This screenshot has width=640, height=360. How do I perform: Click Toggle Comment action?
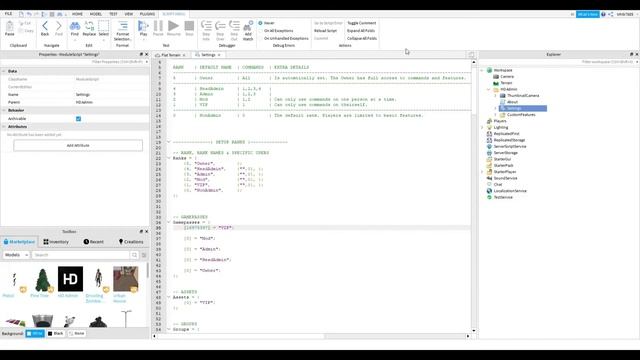[x=362, y=23]
